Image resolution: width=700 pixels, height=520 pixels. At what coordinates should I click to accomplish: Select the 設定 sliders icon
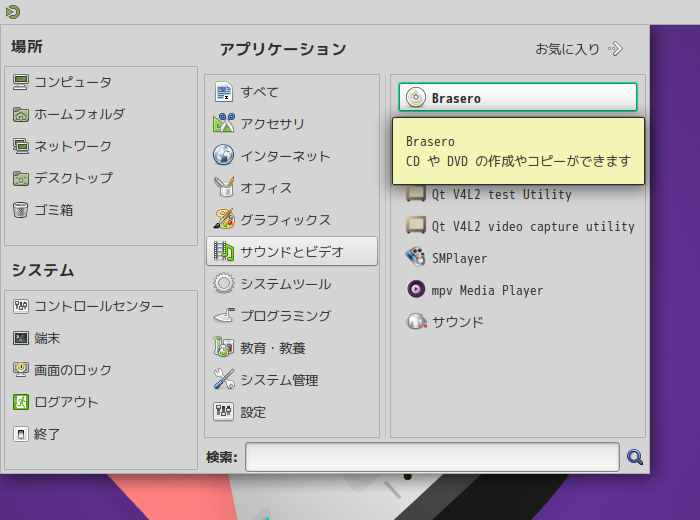[x=224, y=412]
